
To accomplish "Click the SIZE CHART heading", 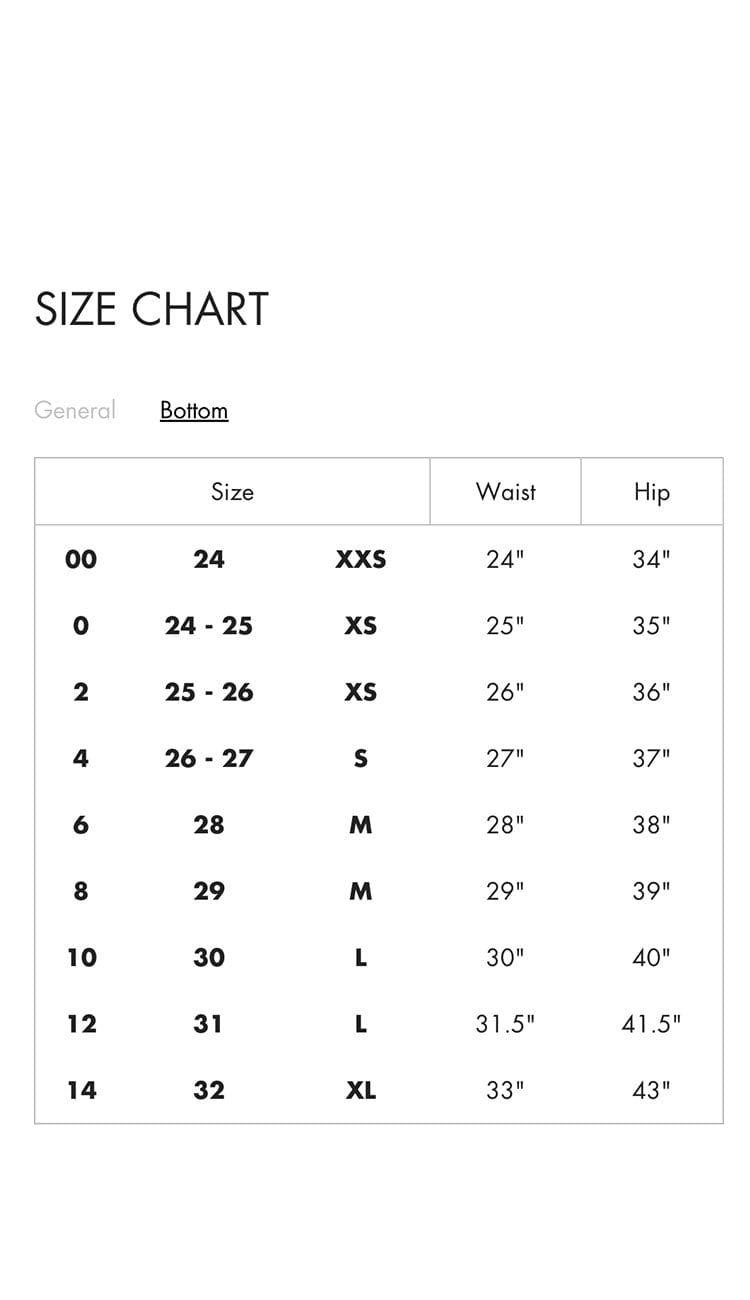I will click(152, 310).
